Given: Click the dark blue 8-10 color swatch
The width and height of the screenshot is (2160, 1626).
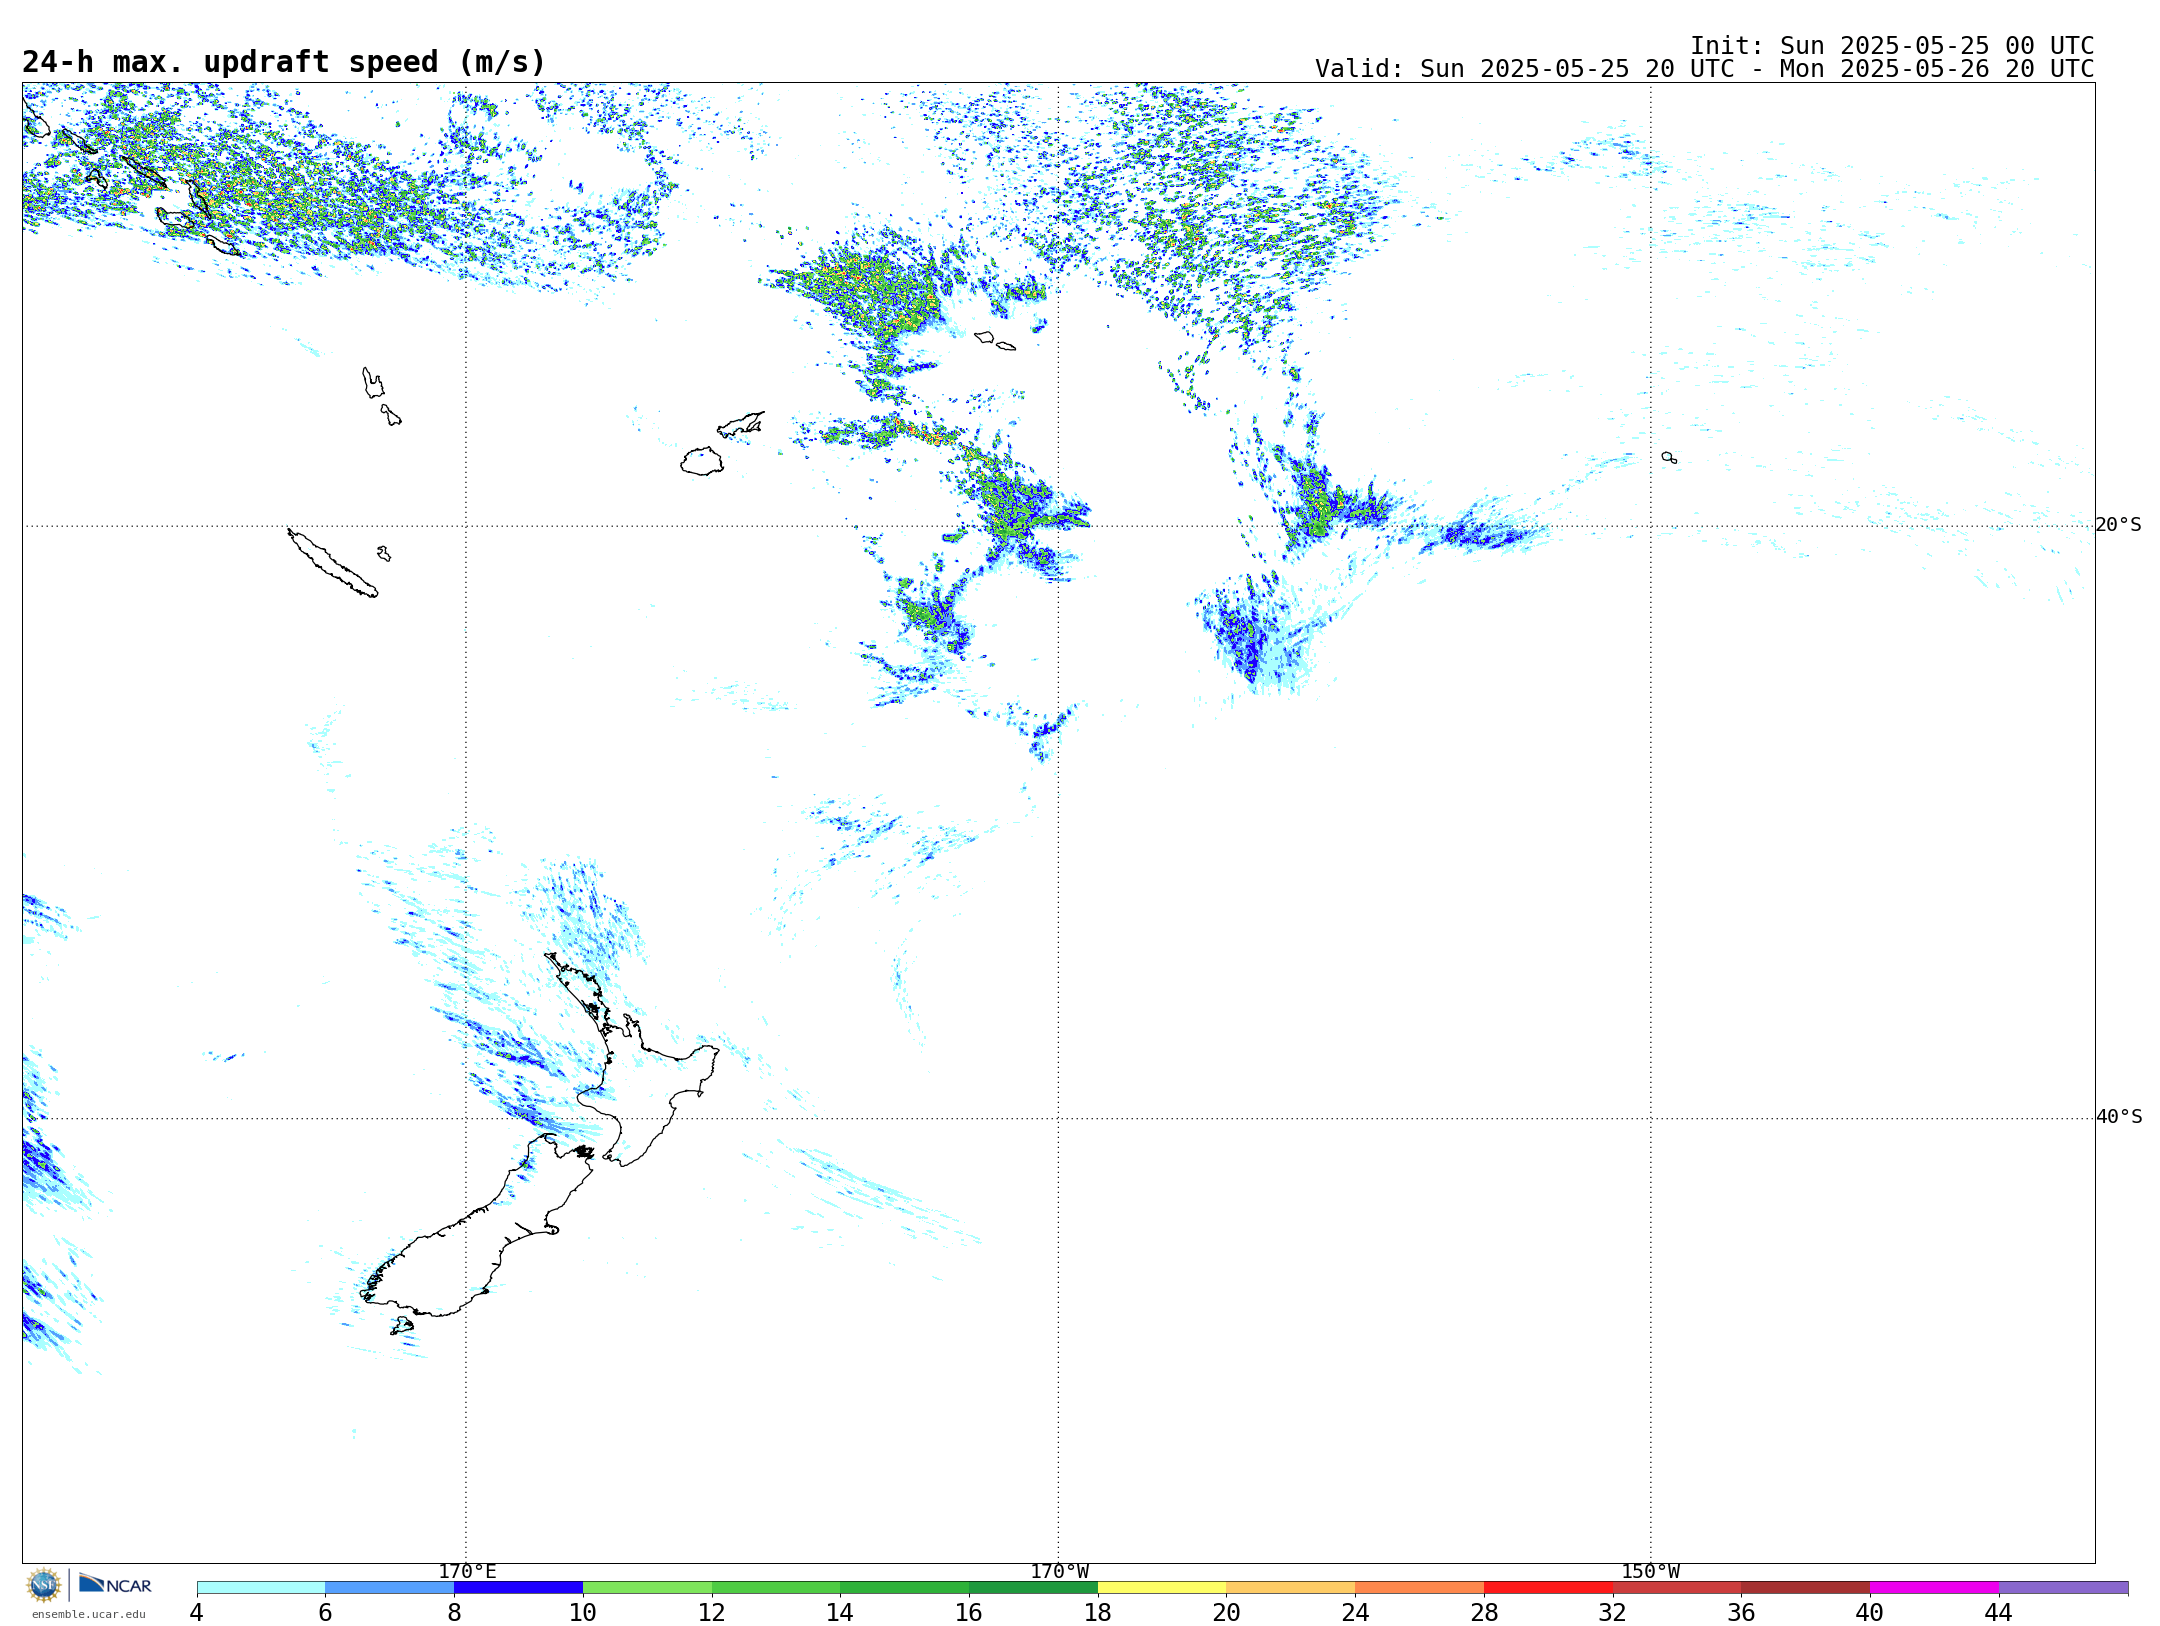Looking at the screenshot, I should 519,1588.
